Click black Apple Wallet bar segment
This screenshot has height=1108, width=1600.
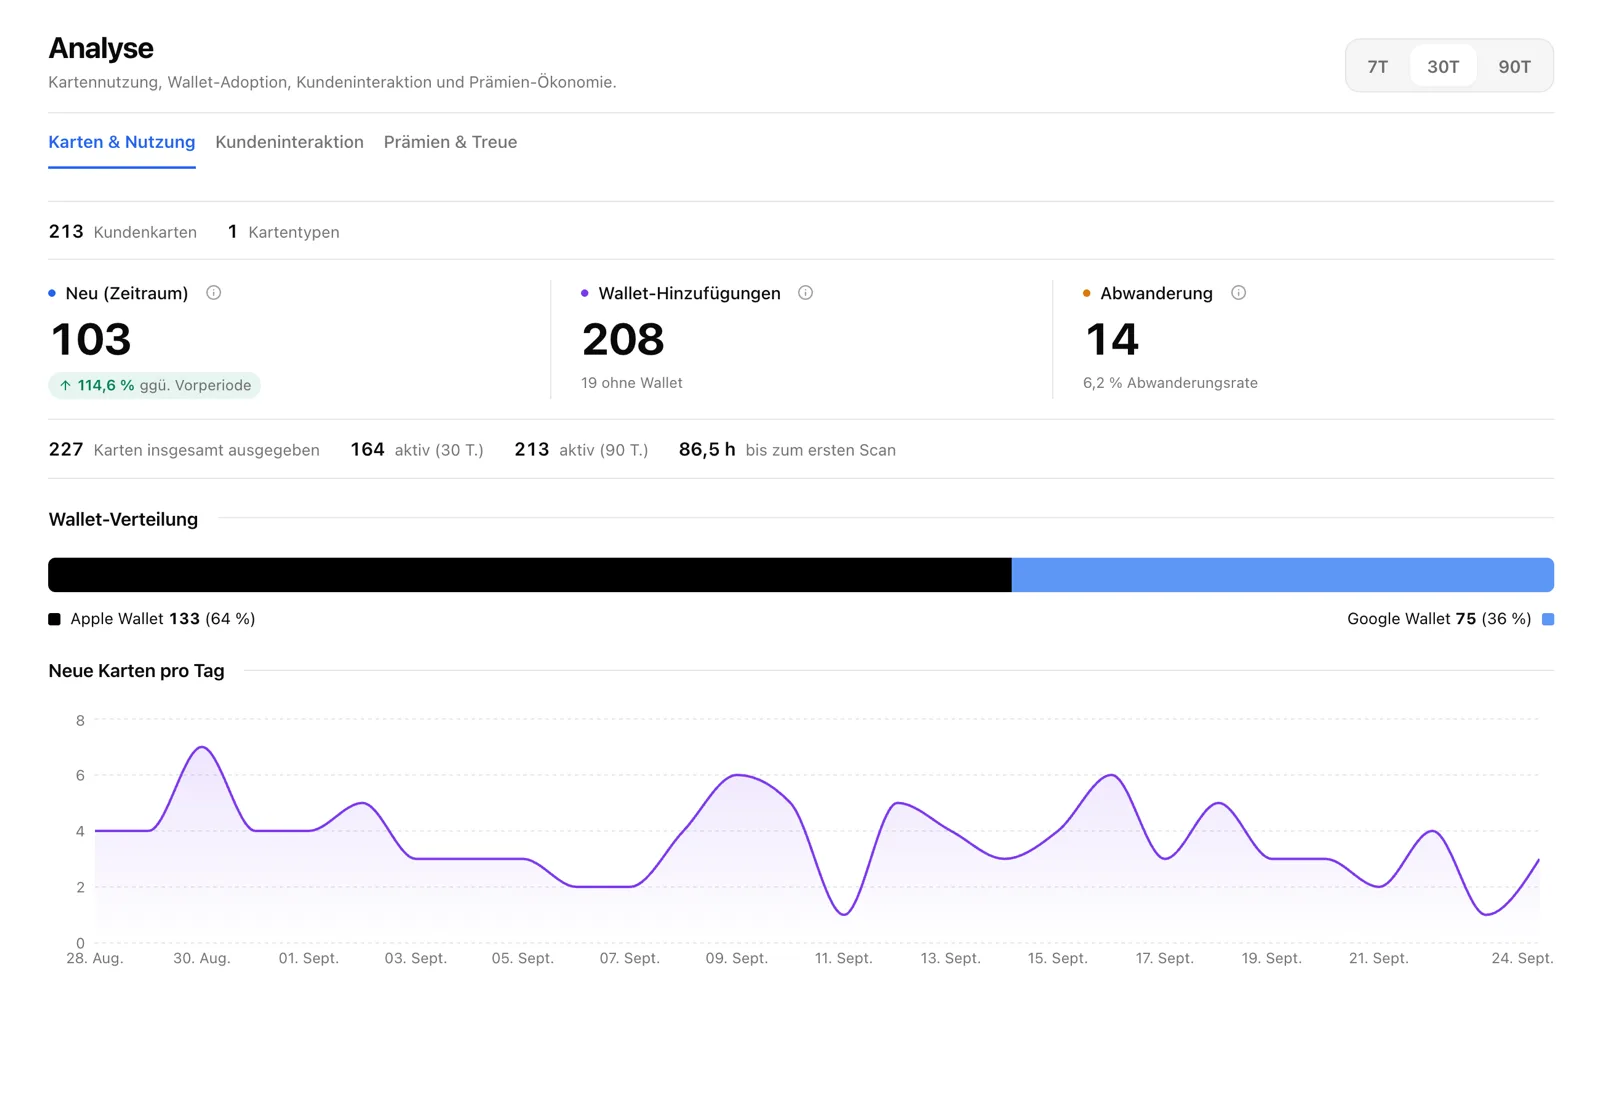pyautogui.click(x=530, y=575)
